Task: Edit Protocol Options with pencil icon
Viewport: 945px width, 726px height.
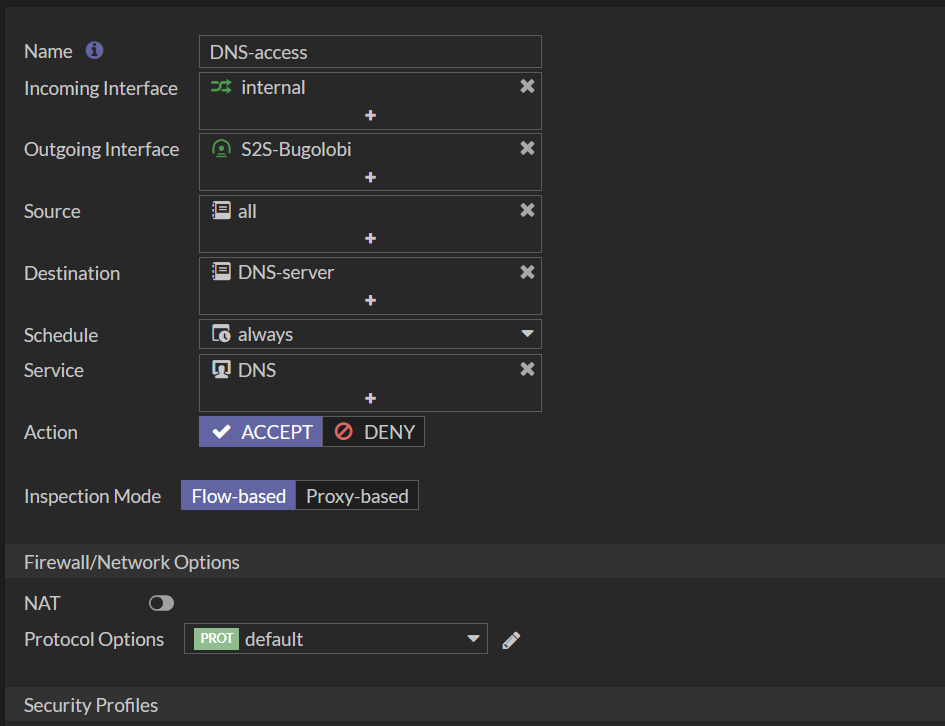Action: (x=511, y=640)
